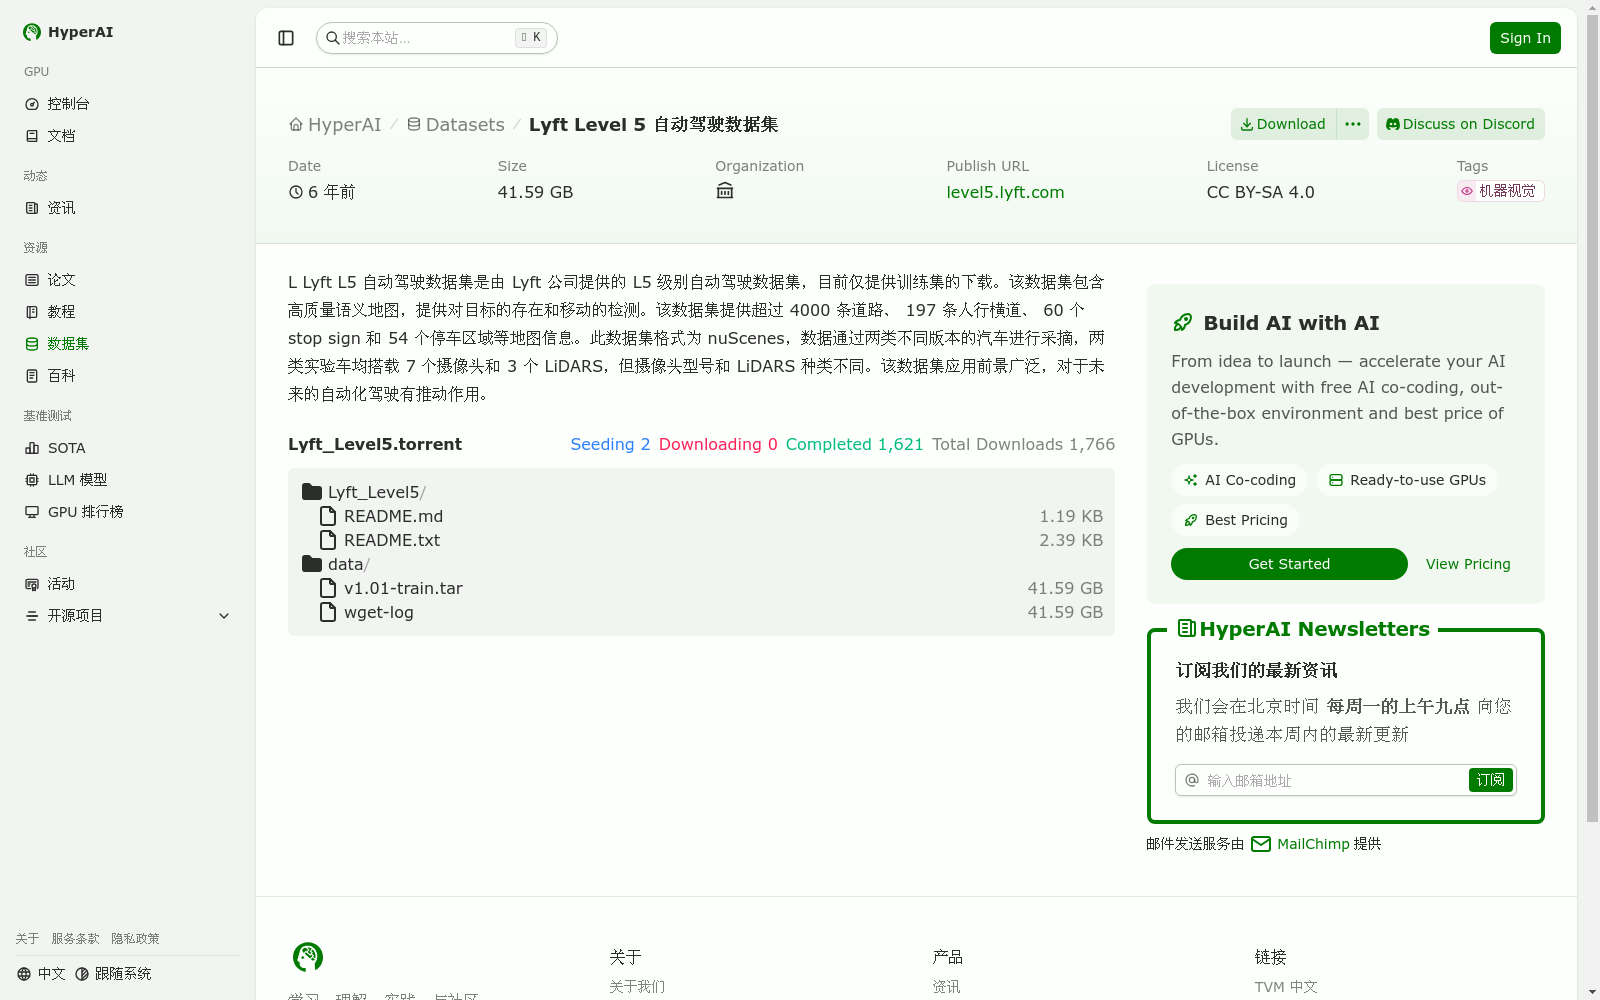Image resolution: width=1600 pixels, height=1000 pixels.
Task: Open MailChimp link
Action: point(1313,844)
